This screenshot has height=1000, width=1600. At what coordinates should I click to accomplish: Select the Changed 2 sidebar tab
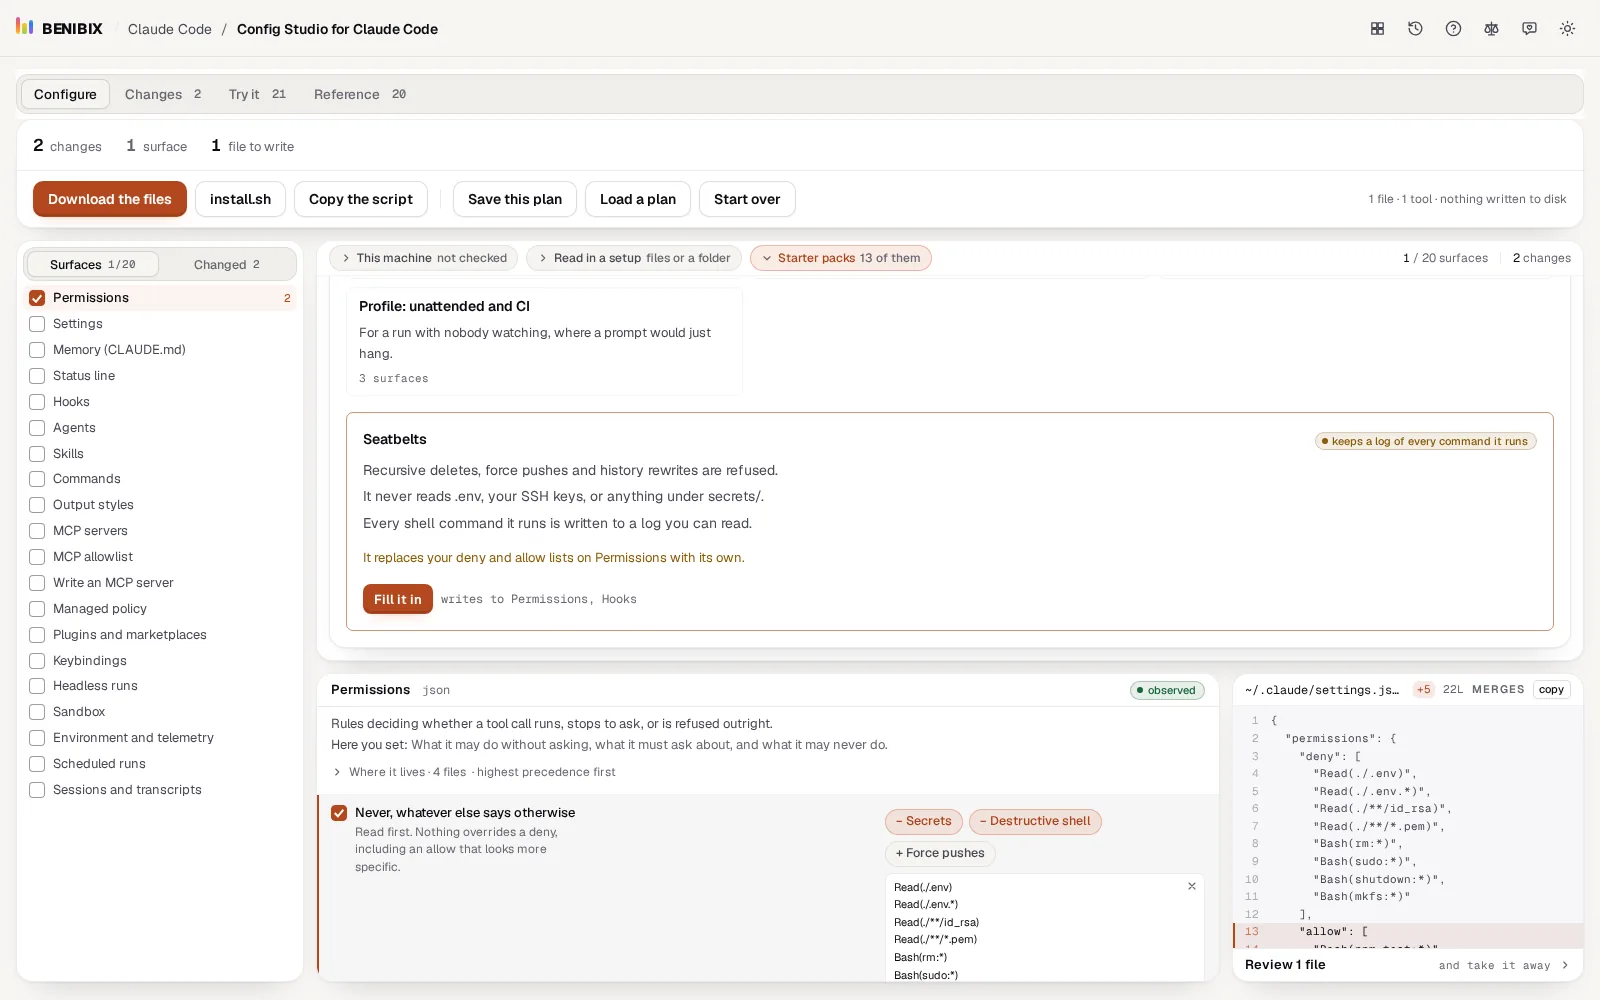(x=227, y=264)
